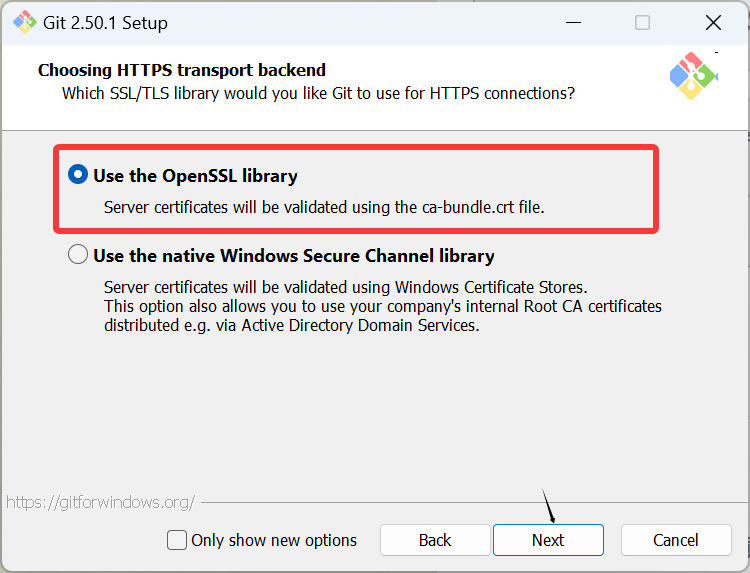
Task: Click the Git logo in the header
Action: 694,75
